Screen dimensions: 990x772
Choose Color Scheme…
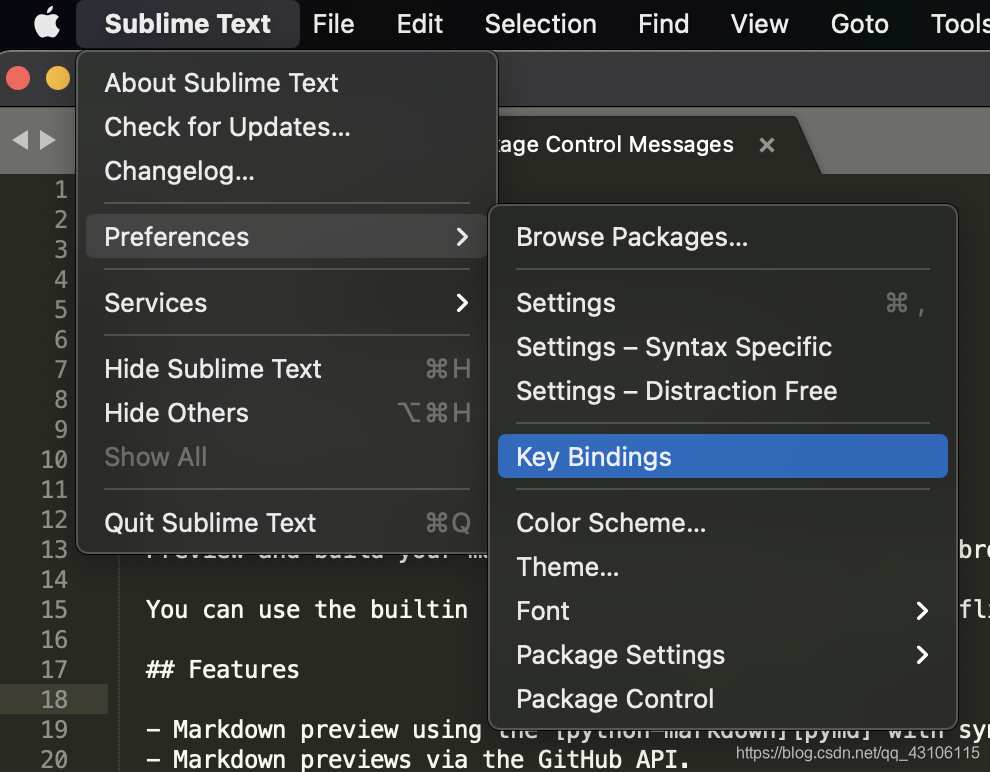pos(610,523)
